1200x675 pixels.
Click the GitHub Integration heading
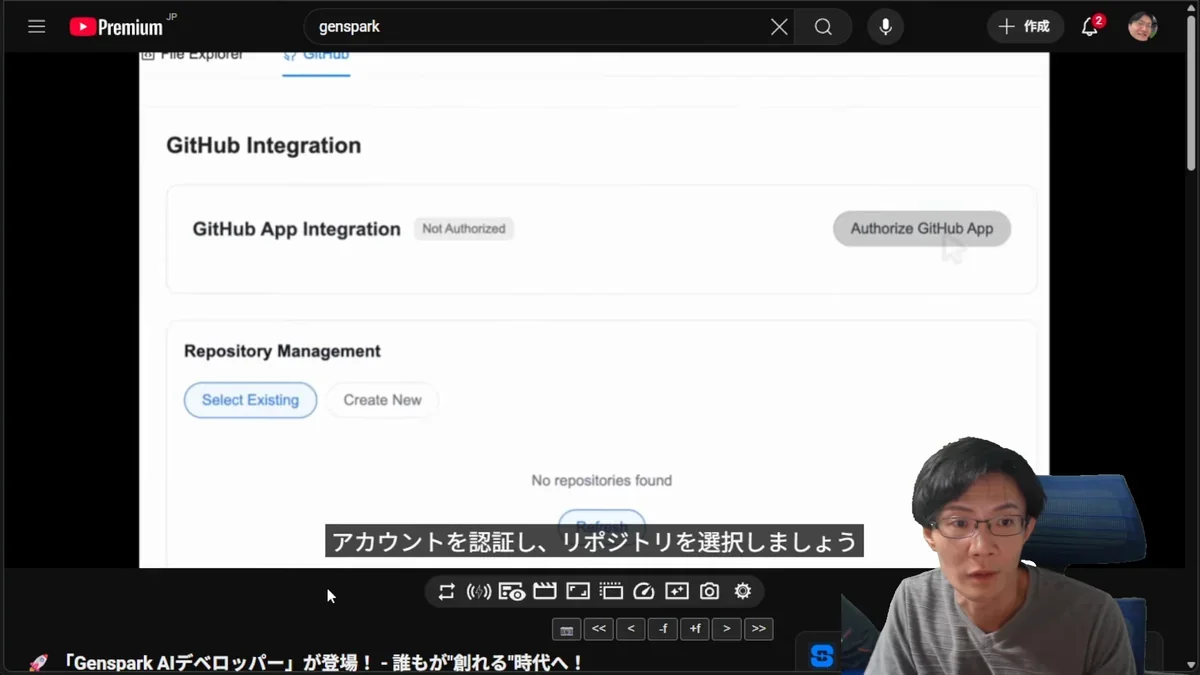click(264, 146)
